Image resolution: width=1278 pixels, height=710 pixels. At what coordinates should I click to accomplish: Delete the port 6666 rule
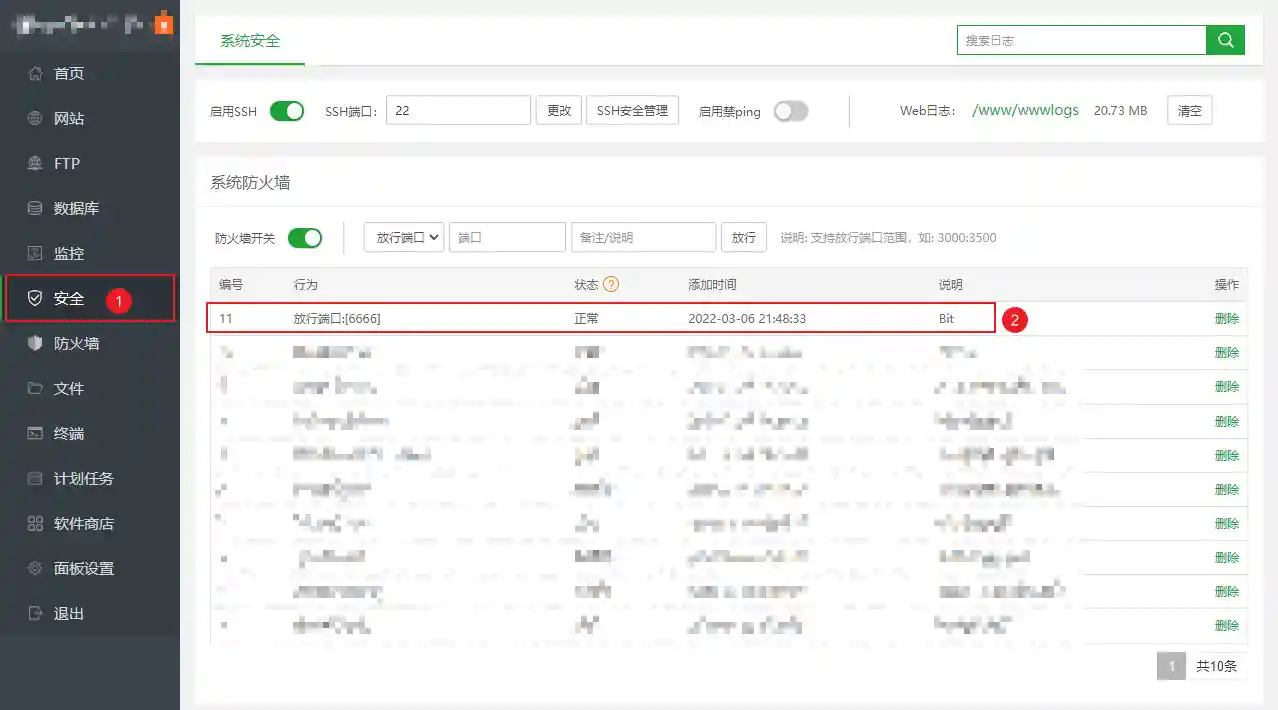1226,318
